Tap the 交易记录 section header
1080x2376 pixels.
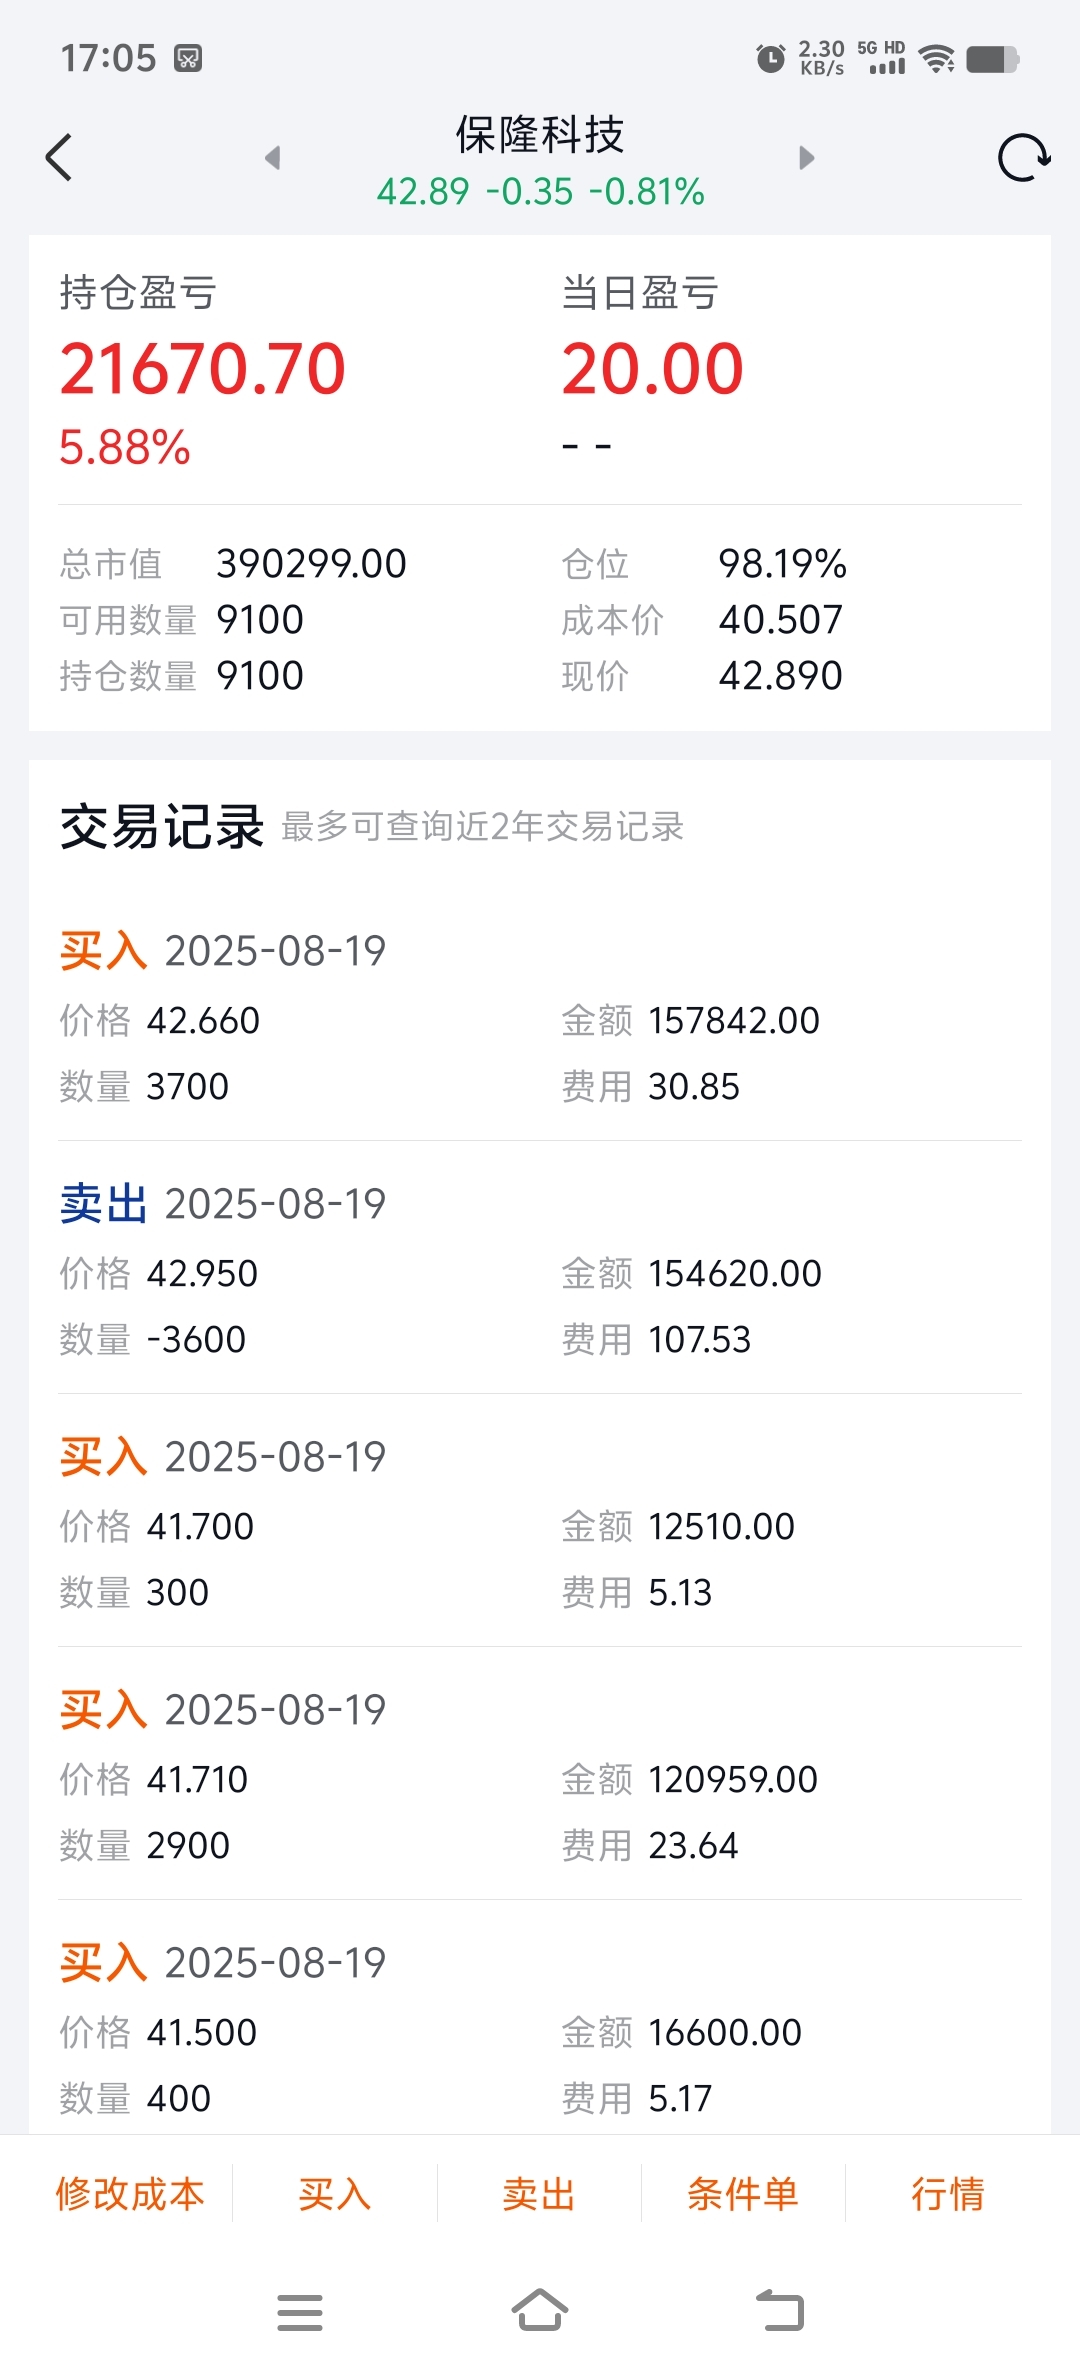coord(162,827)
